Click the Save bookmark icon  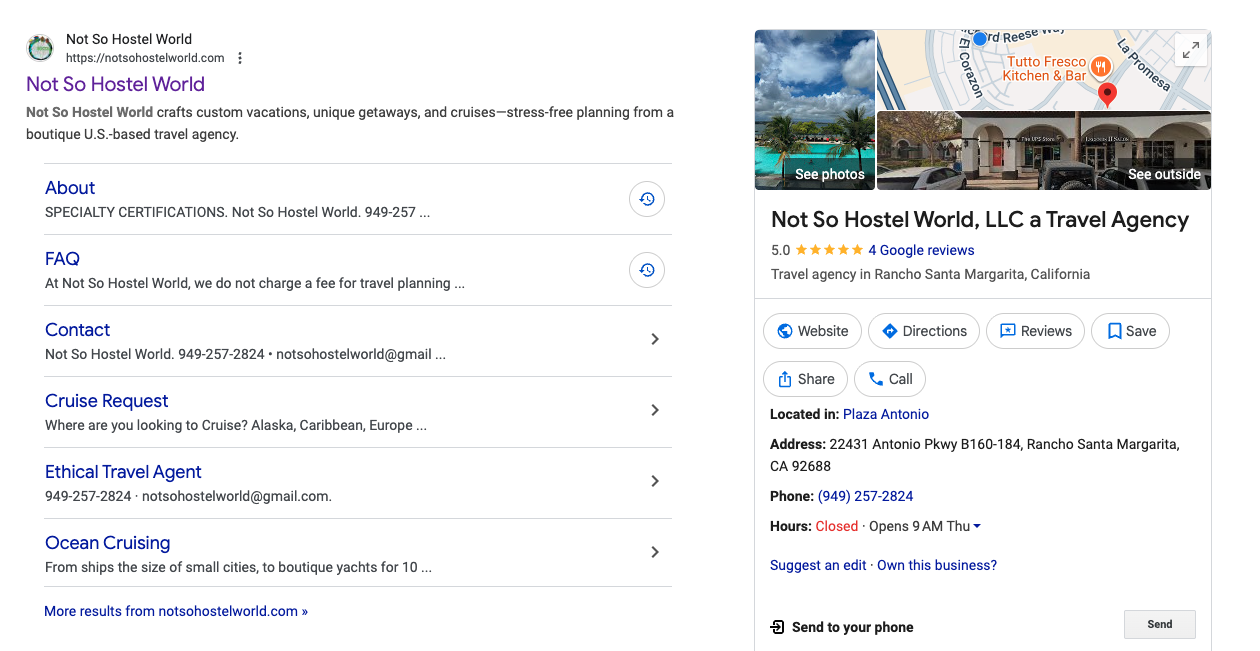[1114, 331]
